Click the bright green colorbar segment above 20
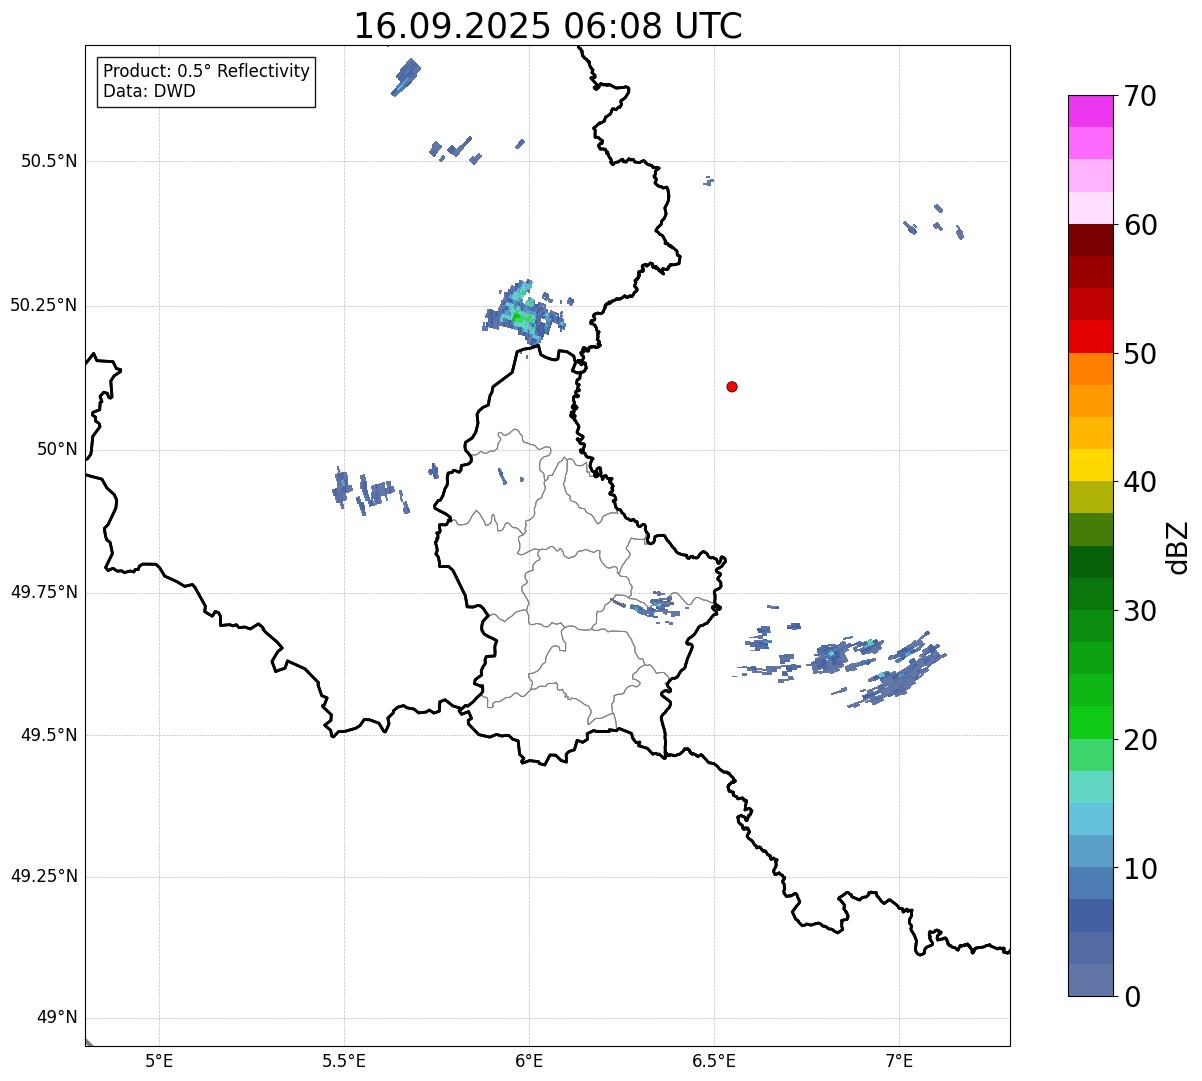This screenshot has height=1081, width=1202. 1091,722
